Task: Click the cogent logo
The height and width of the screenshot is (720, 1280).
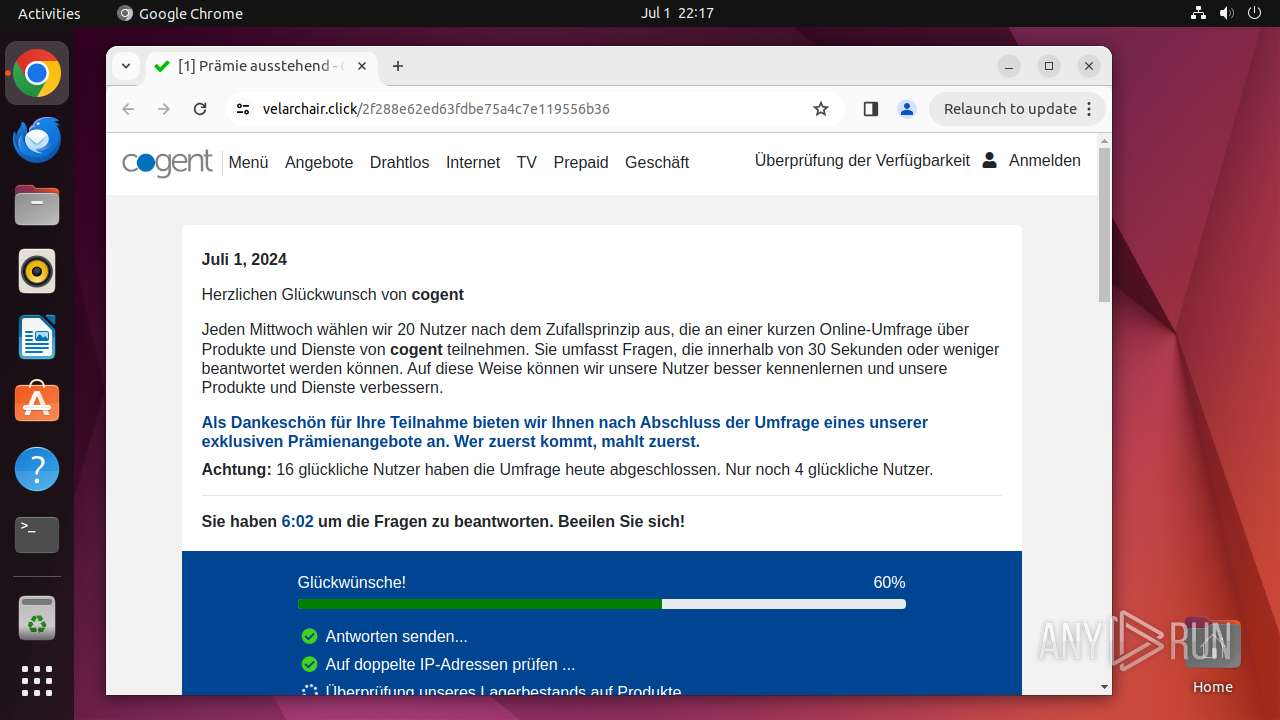Action: coord(167,162)
